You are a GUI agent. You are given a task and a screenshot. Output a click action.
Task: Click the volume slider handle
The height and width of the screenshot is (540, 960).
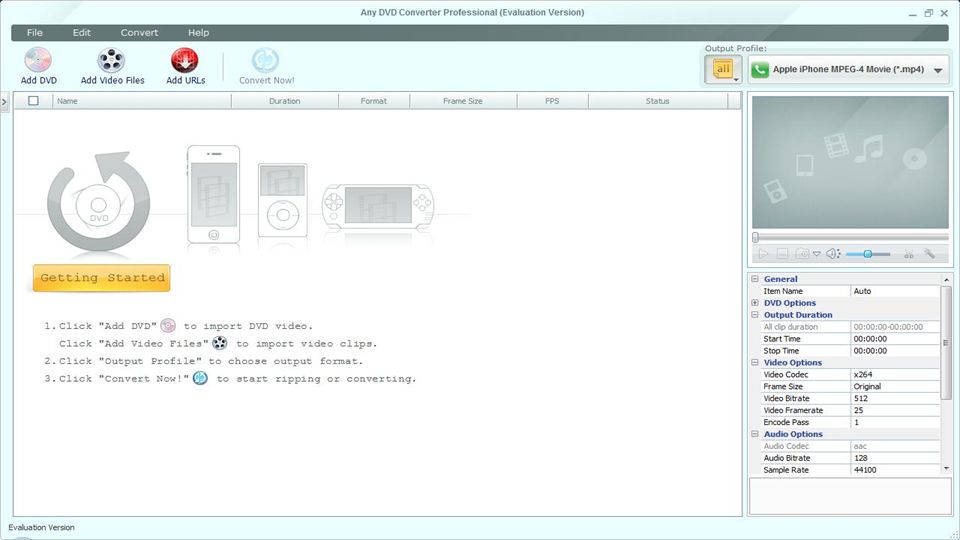(868, 253)
